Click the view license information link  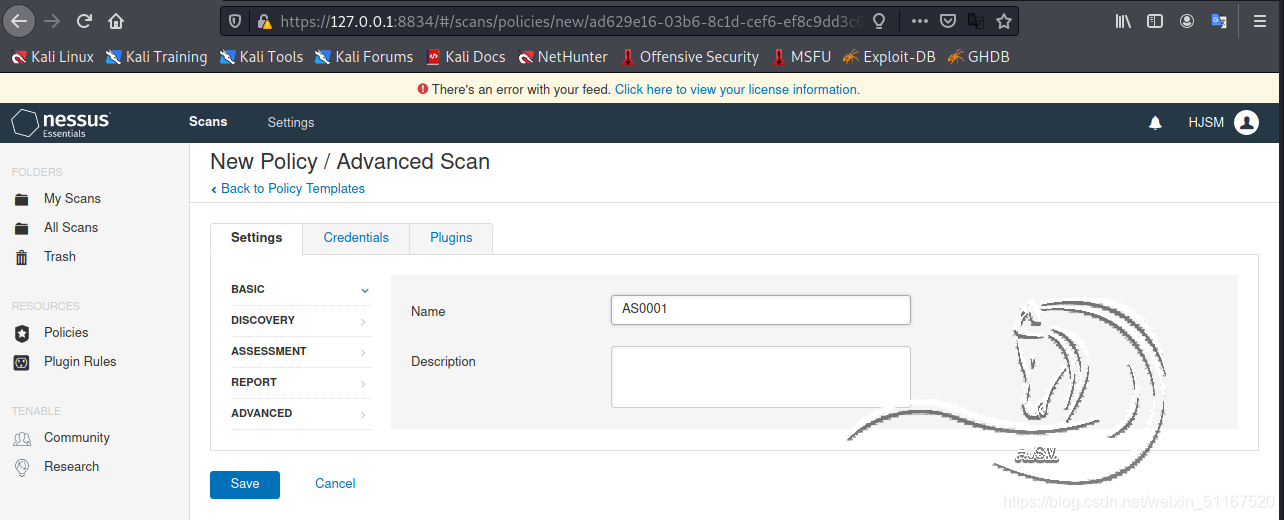pos(737,90)
